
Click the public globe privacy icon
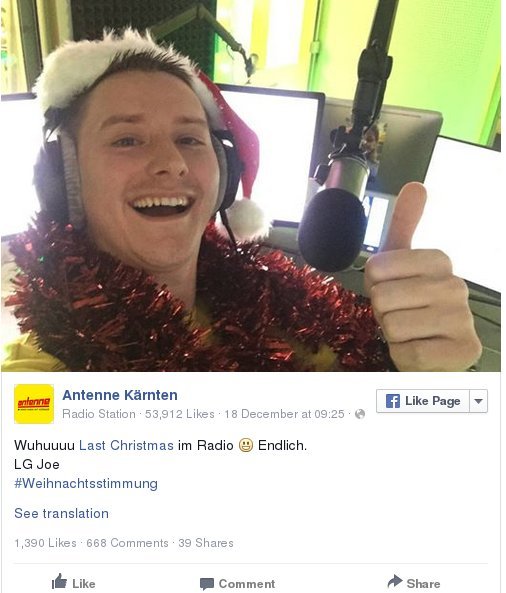[360, 414]
